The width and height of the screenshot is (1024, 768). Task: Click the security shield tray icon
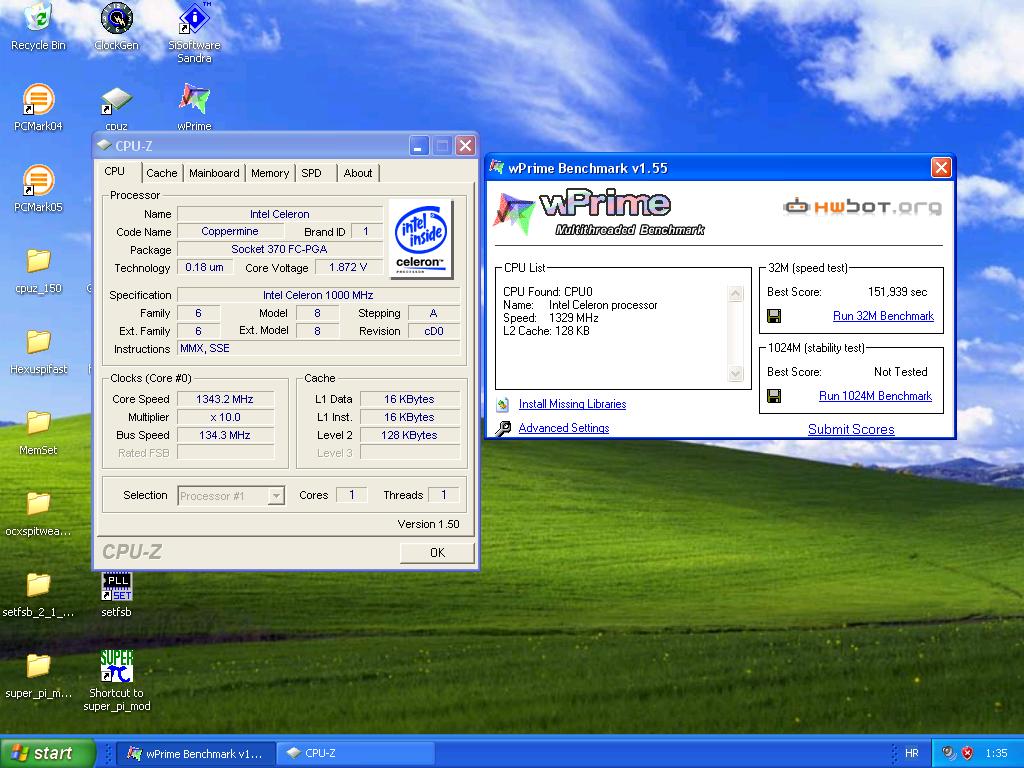click(967, 753)
